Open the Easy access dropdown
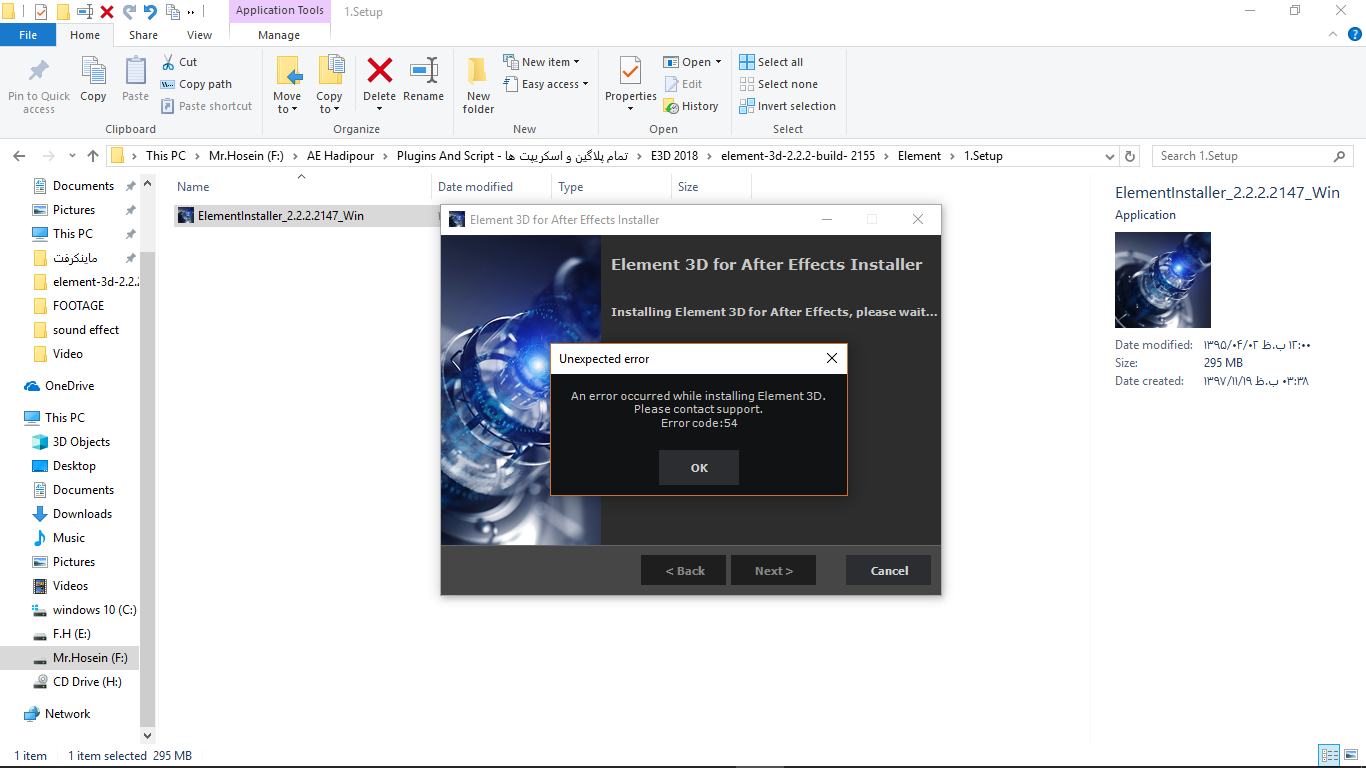 (x=546, y=84)
